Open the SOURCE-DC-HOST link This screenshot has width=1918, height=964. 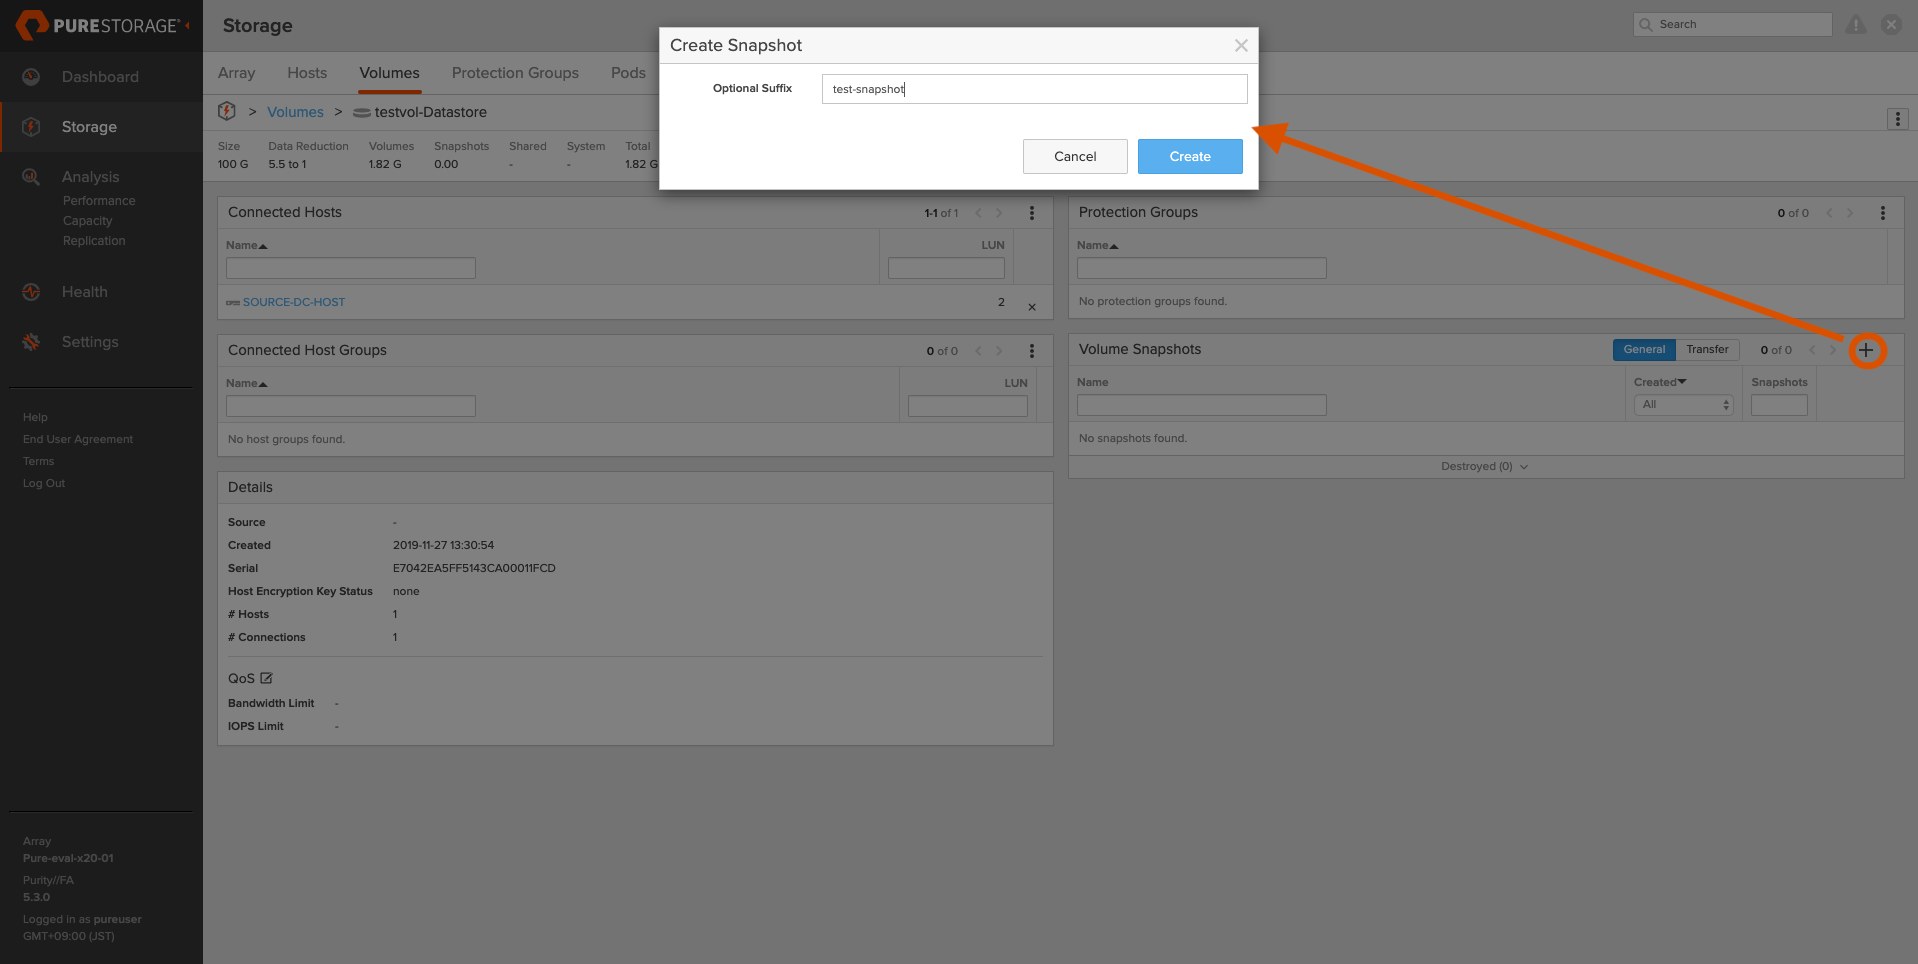tap(294, 302)
